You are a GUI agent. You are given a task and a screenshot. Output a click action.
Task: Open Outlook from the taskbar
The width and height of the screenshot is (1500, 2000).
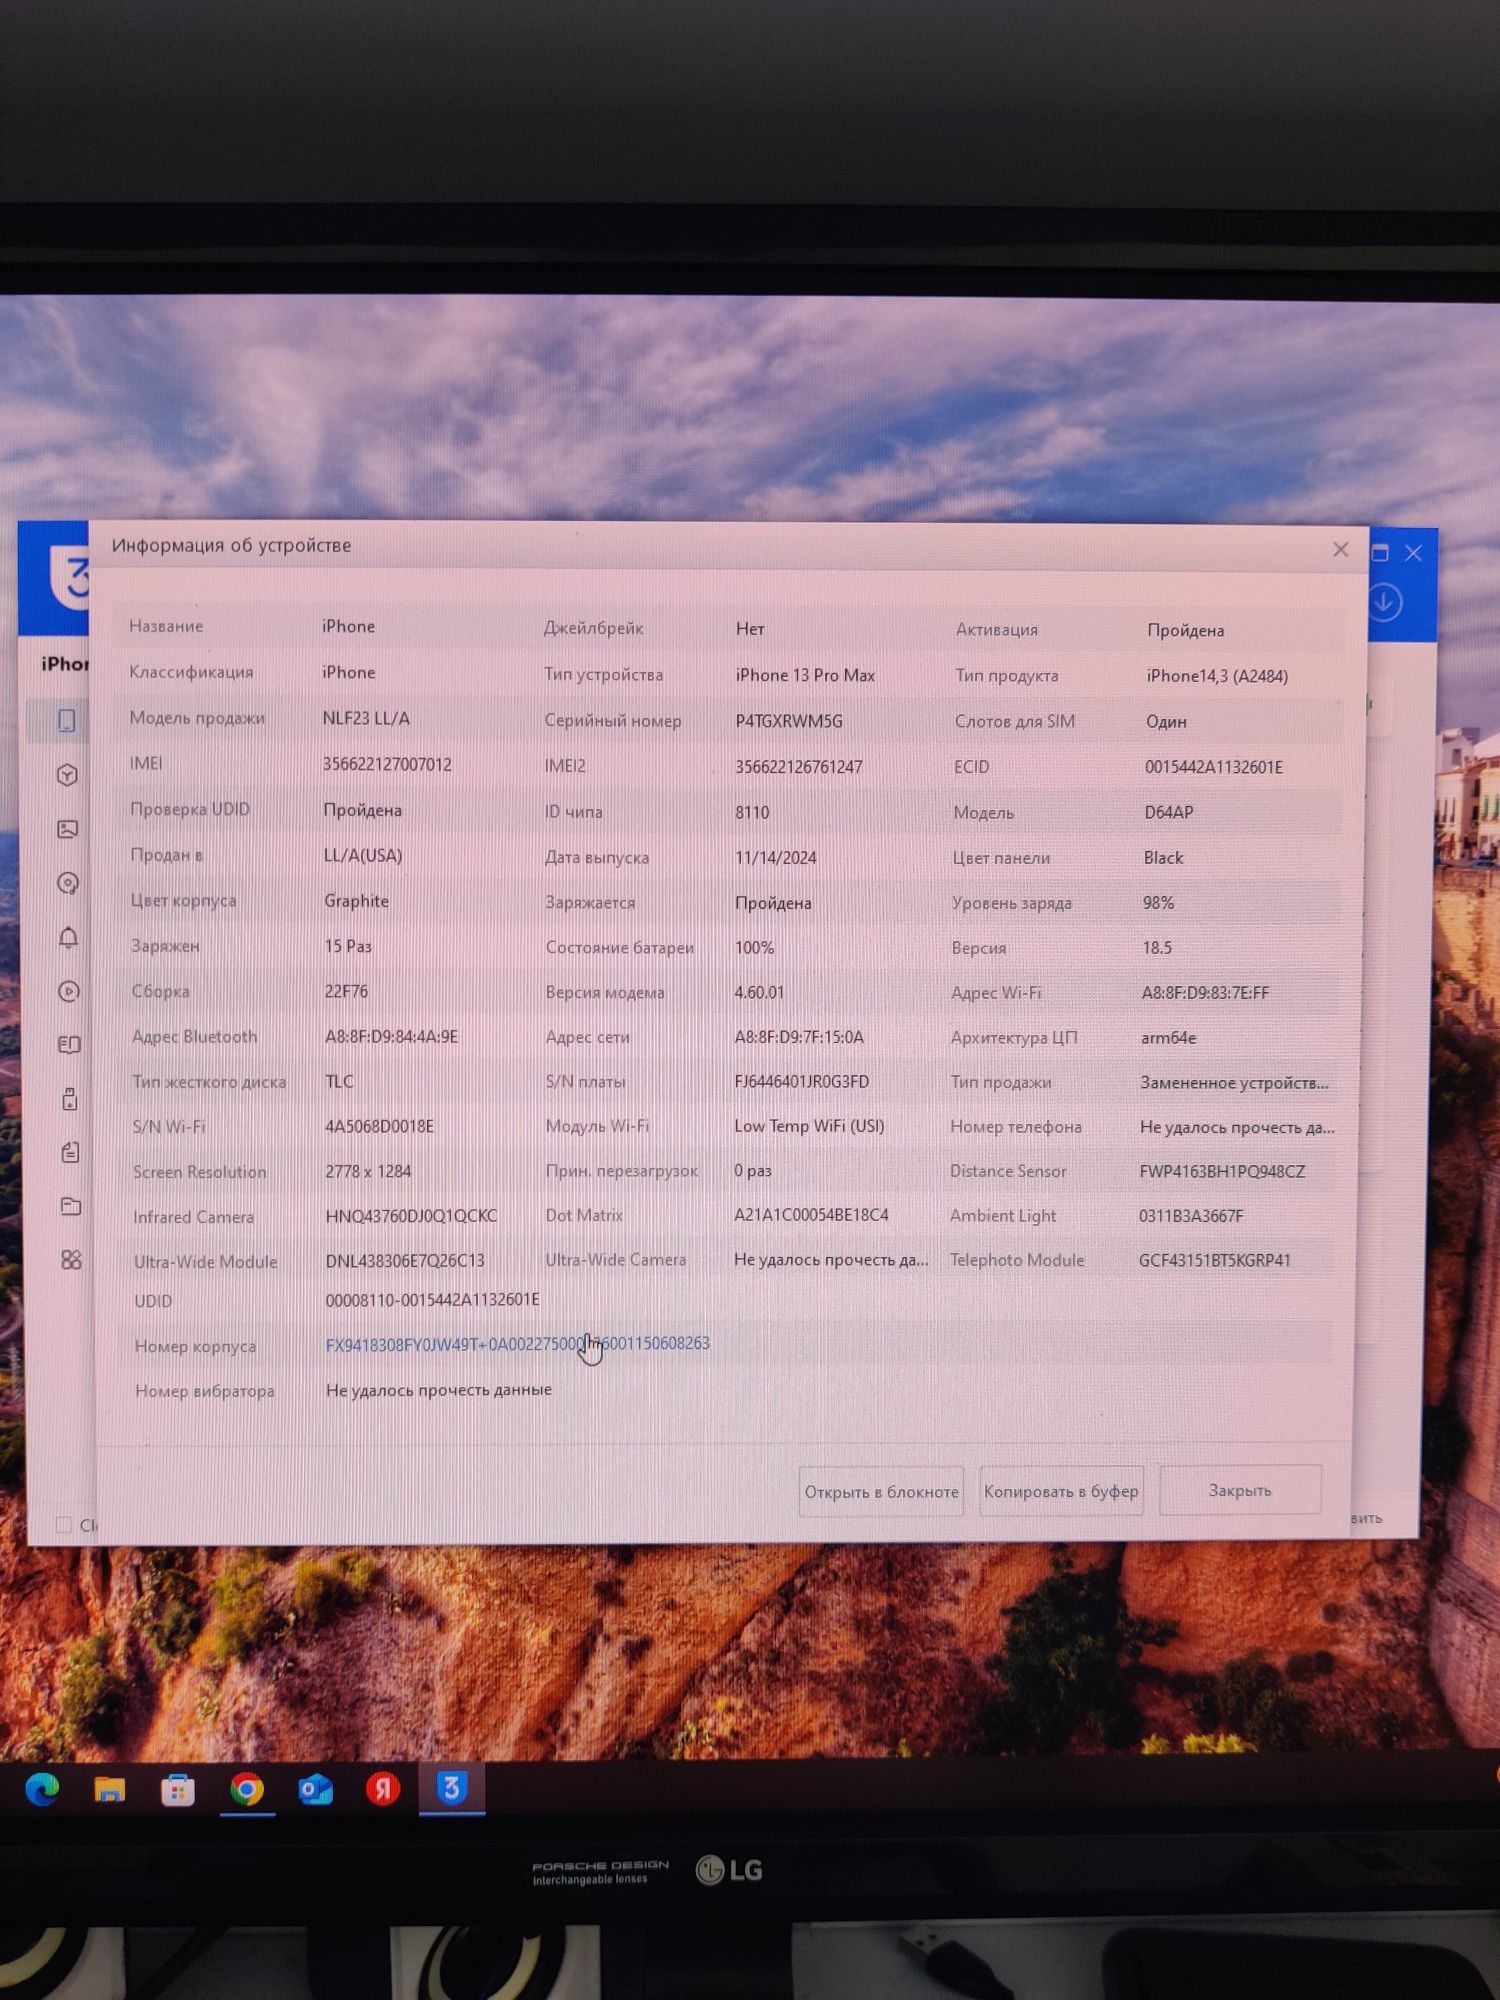pos(315,1789)
